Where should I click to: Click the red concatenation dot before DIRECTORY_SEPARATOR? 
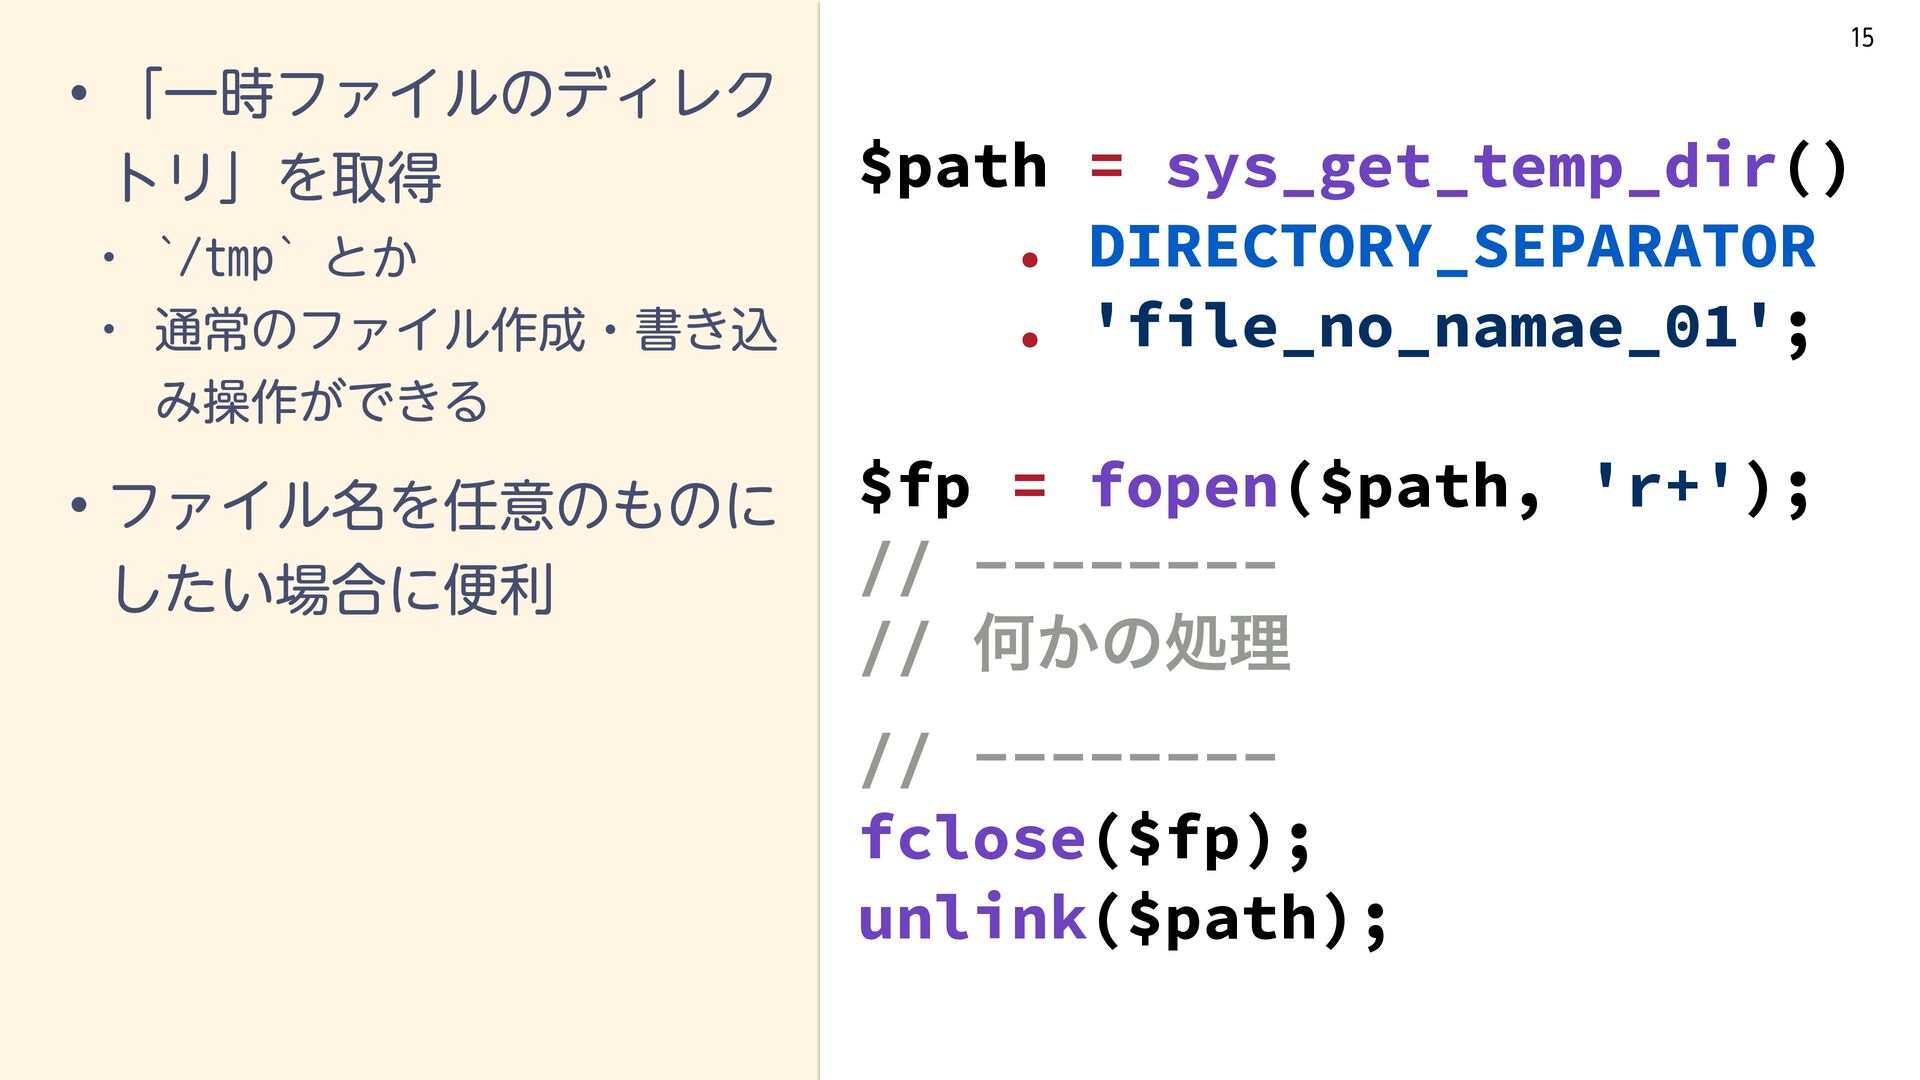pyautogui.click(x=1030, y=260)
